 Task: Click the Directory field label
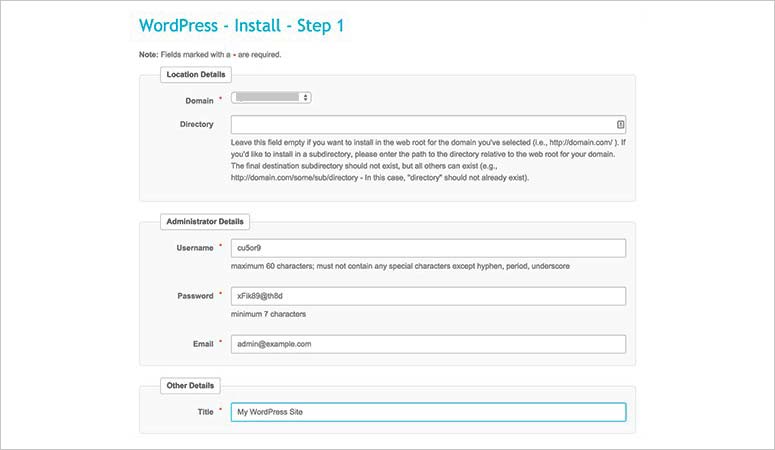tap(196, 124)
